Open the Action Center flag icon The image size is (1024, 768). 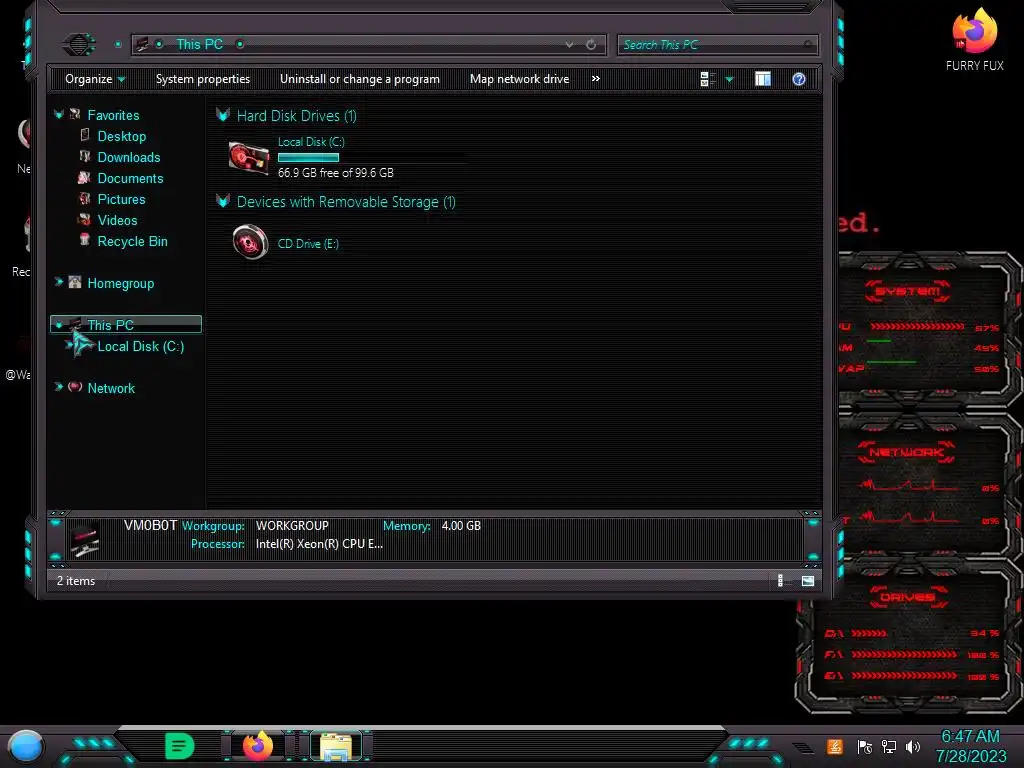click(865, 747)
